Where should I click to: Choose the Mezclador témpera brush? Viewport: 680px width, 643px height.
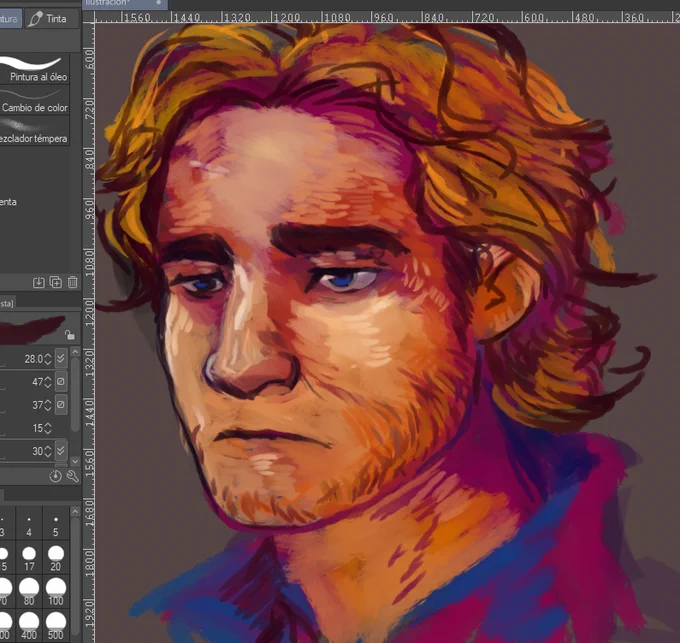pos(35,130)
